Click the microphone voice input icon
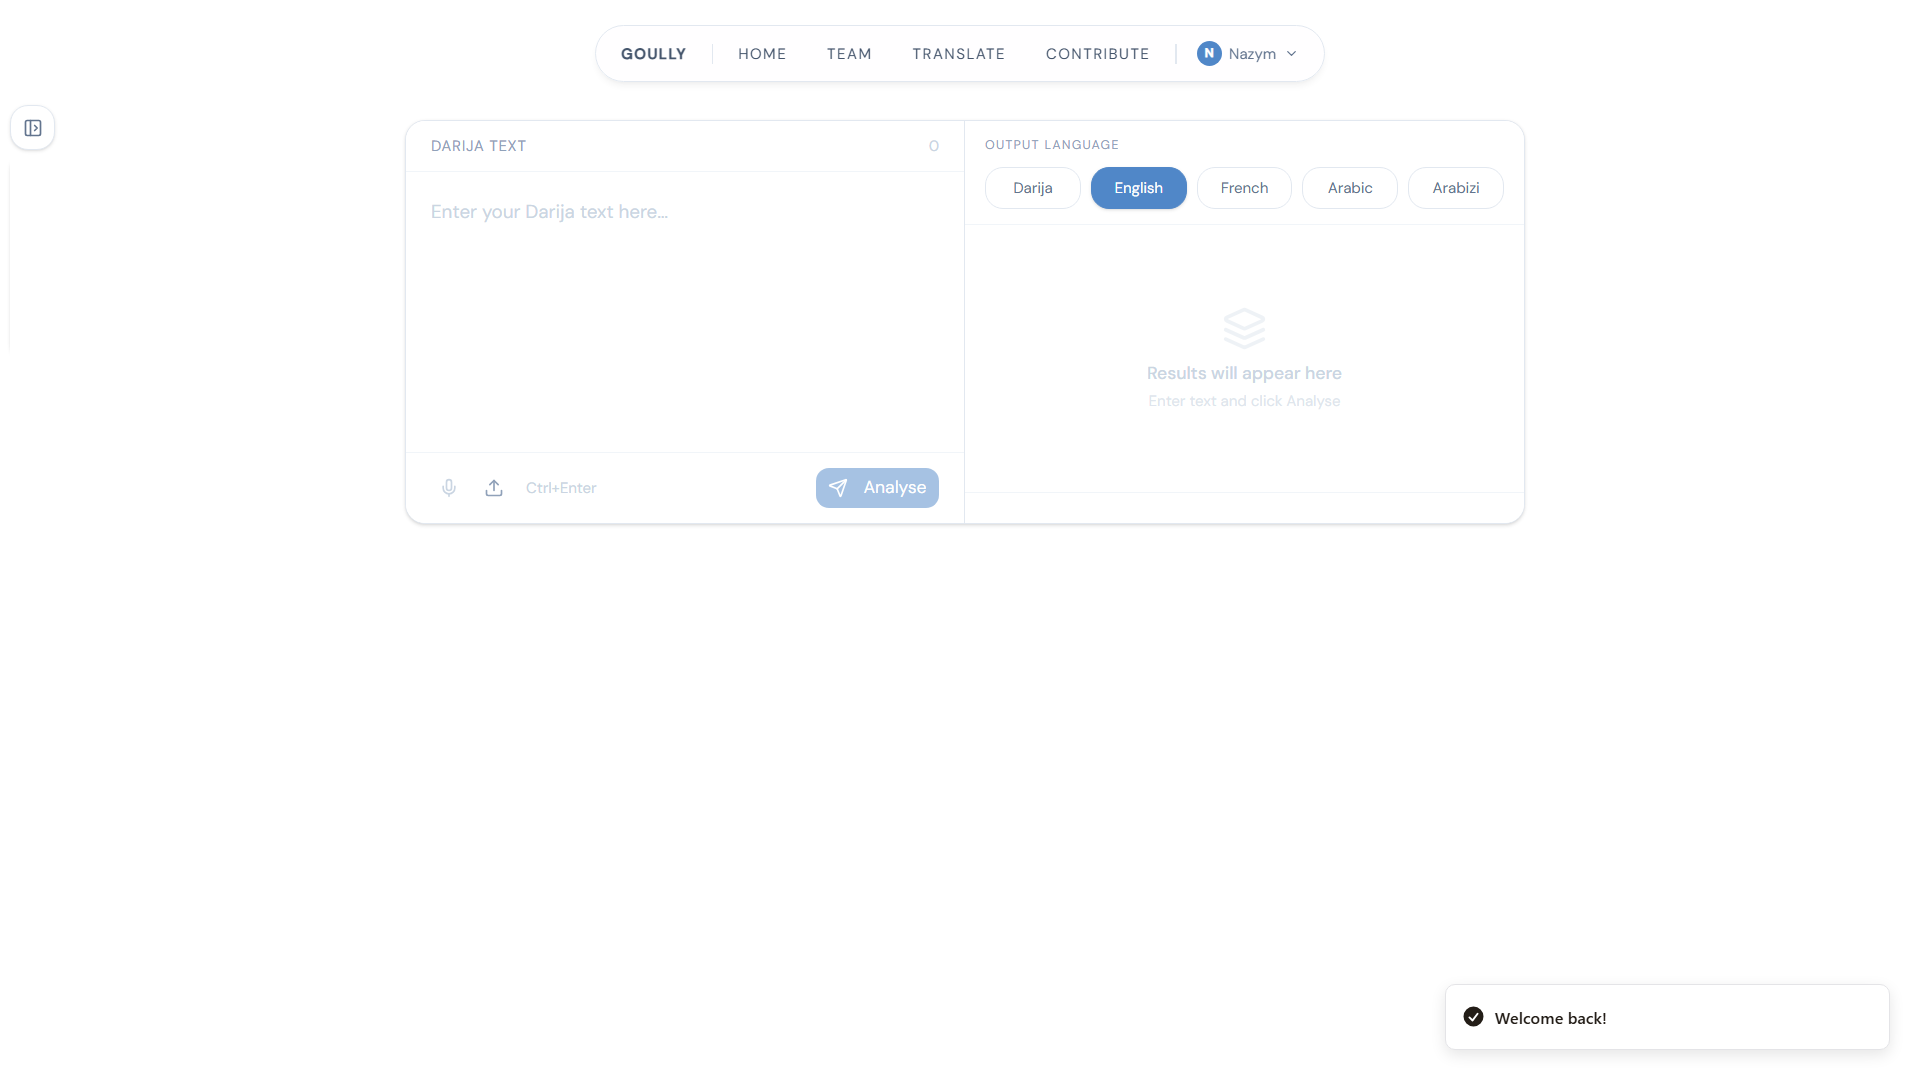Image resolution: width=1917 pixels, height=1078 pixels. pyautogui.click(x=449, y=488)
